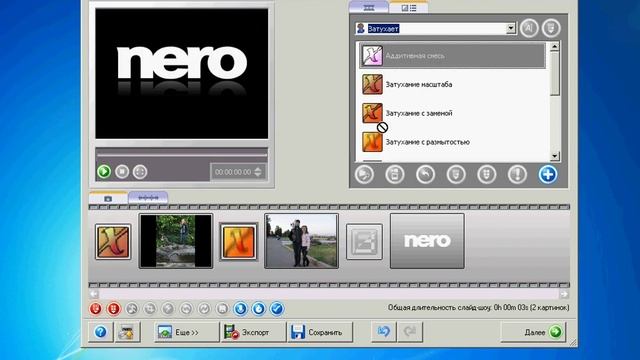Select the Аддитивная смесь transition

452,56
